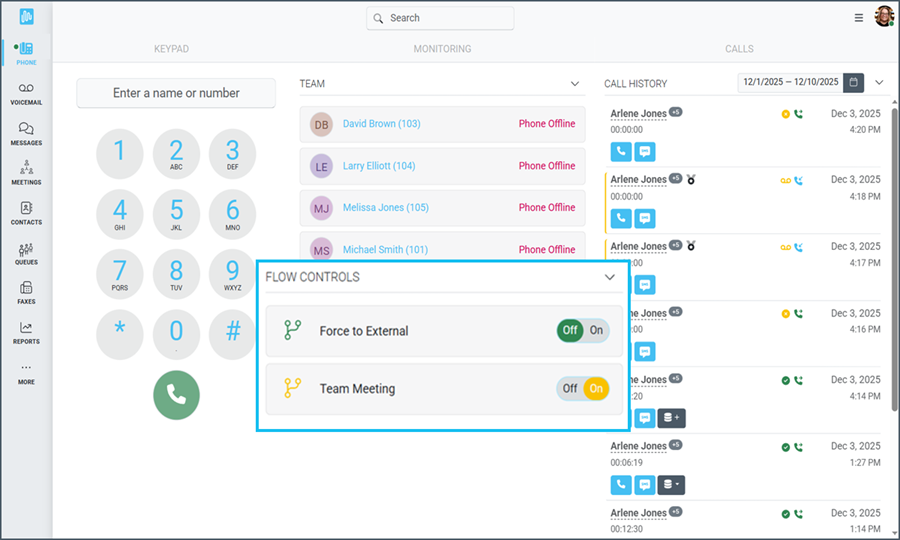Expand the Call History chevron

pos(879,83)
